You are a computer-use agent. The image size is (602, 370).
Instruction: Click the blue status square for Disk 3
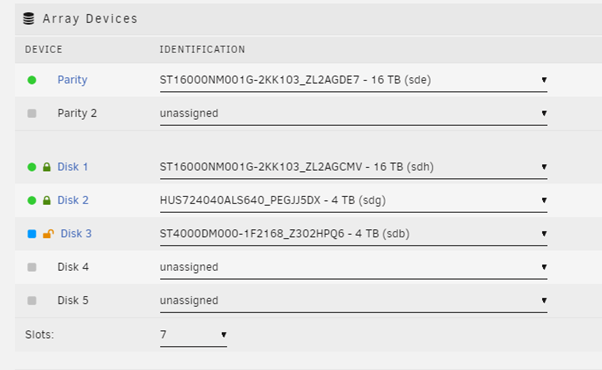point(32,234)
